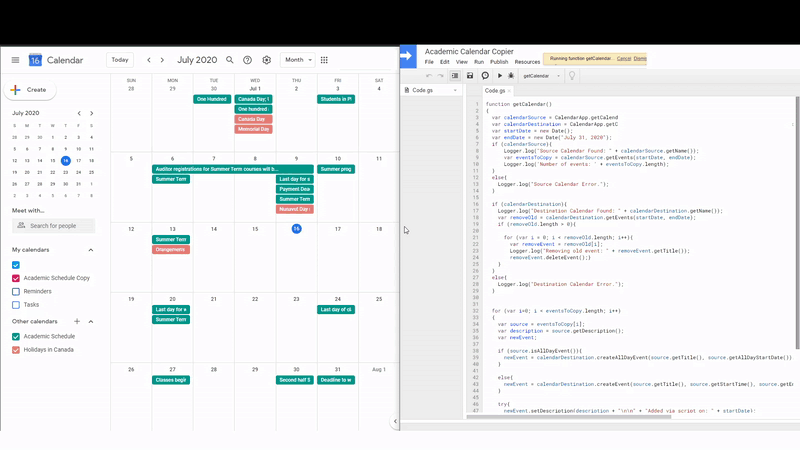Toggle first unnamed calendar under My calendars

point(16,265)
